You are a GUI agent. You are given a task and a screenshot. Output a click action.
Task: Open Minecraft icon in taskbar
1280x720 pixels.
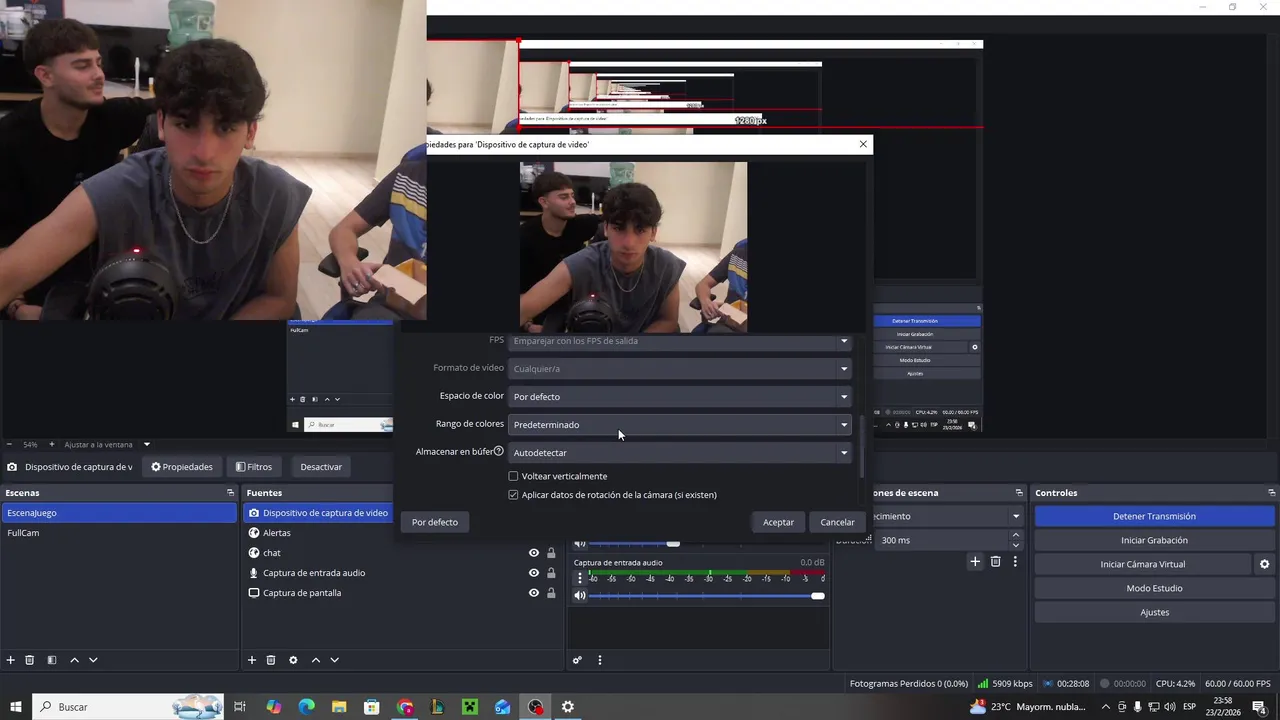pos(470,707)
